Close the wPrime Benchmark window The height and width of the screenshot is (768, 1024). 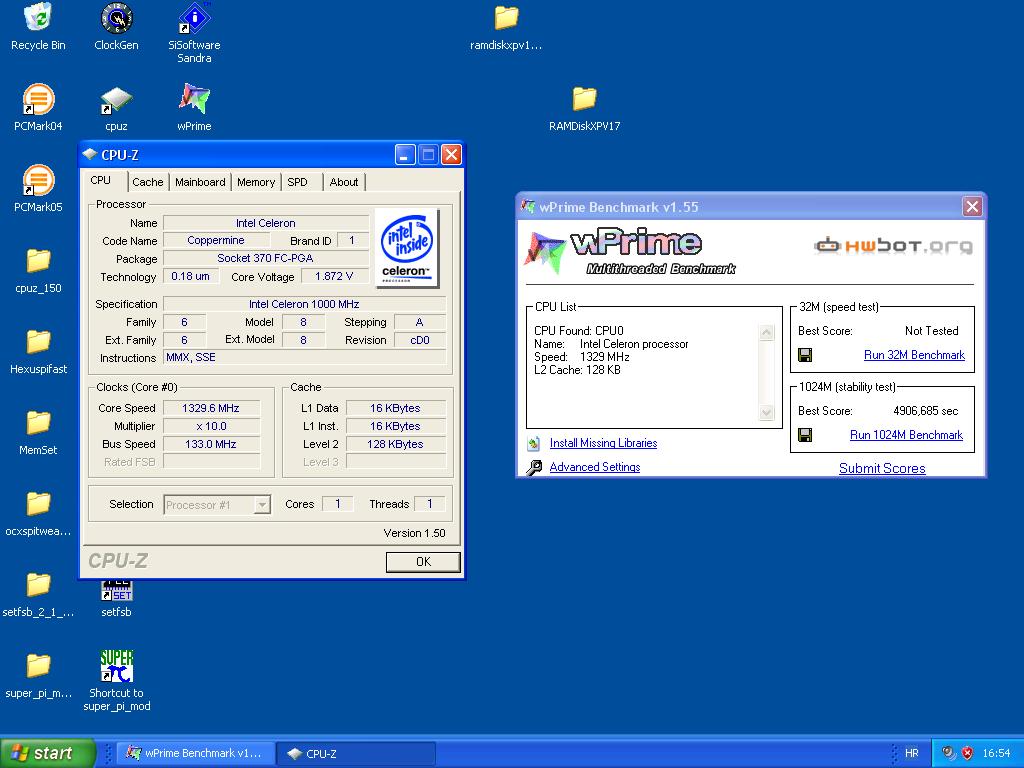click(972, 207)
